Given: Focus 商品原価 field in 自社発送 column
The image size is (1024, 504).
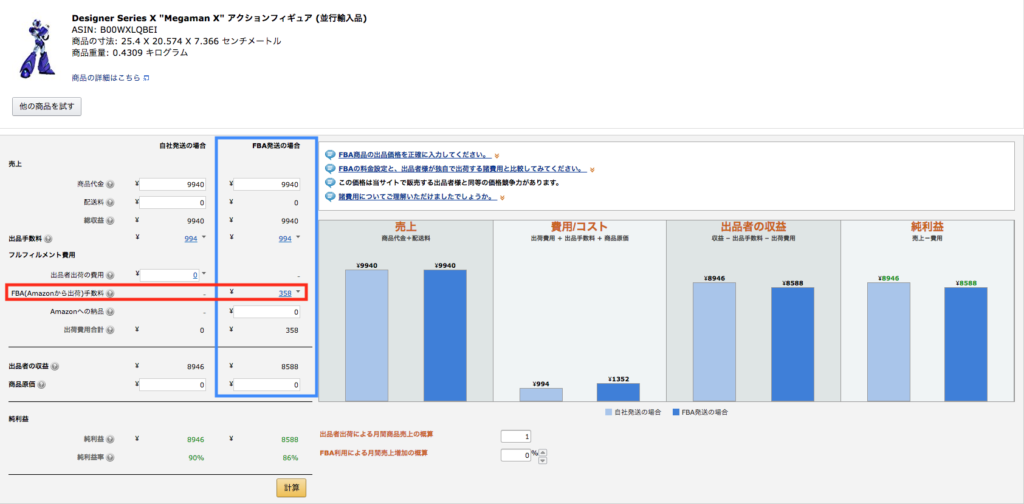Looking at the screenshot, I should [173, 385].
